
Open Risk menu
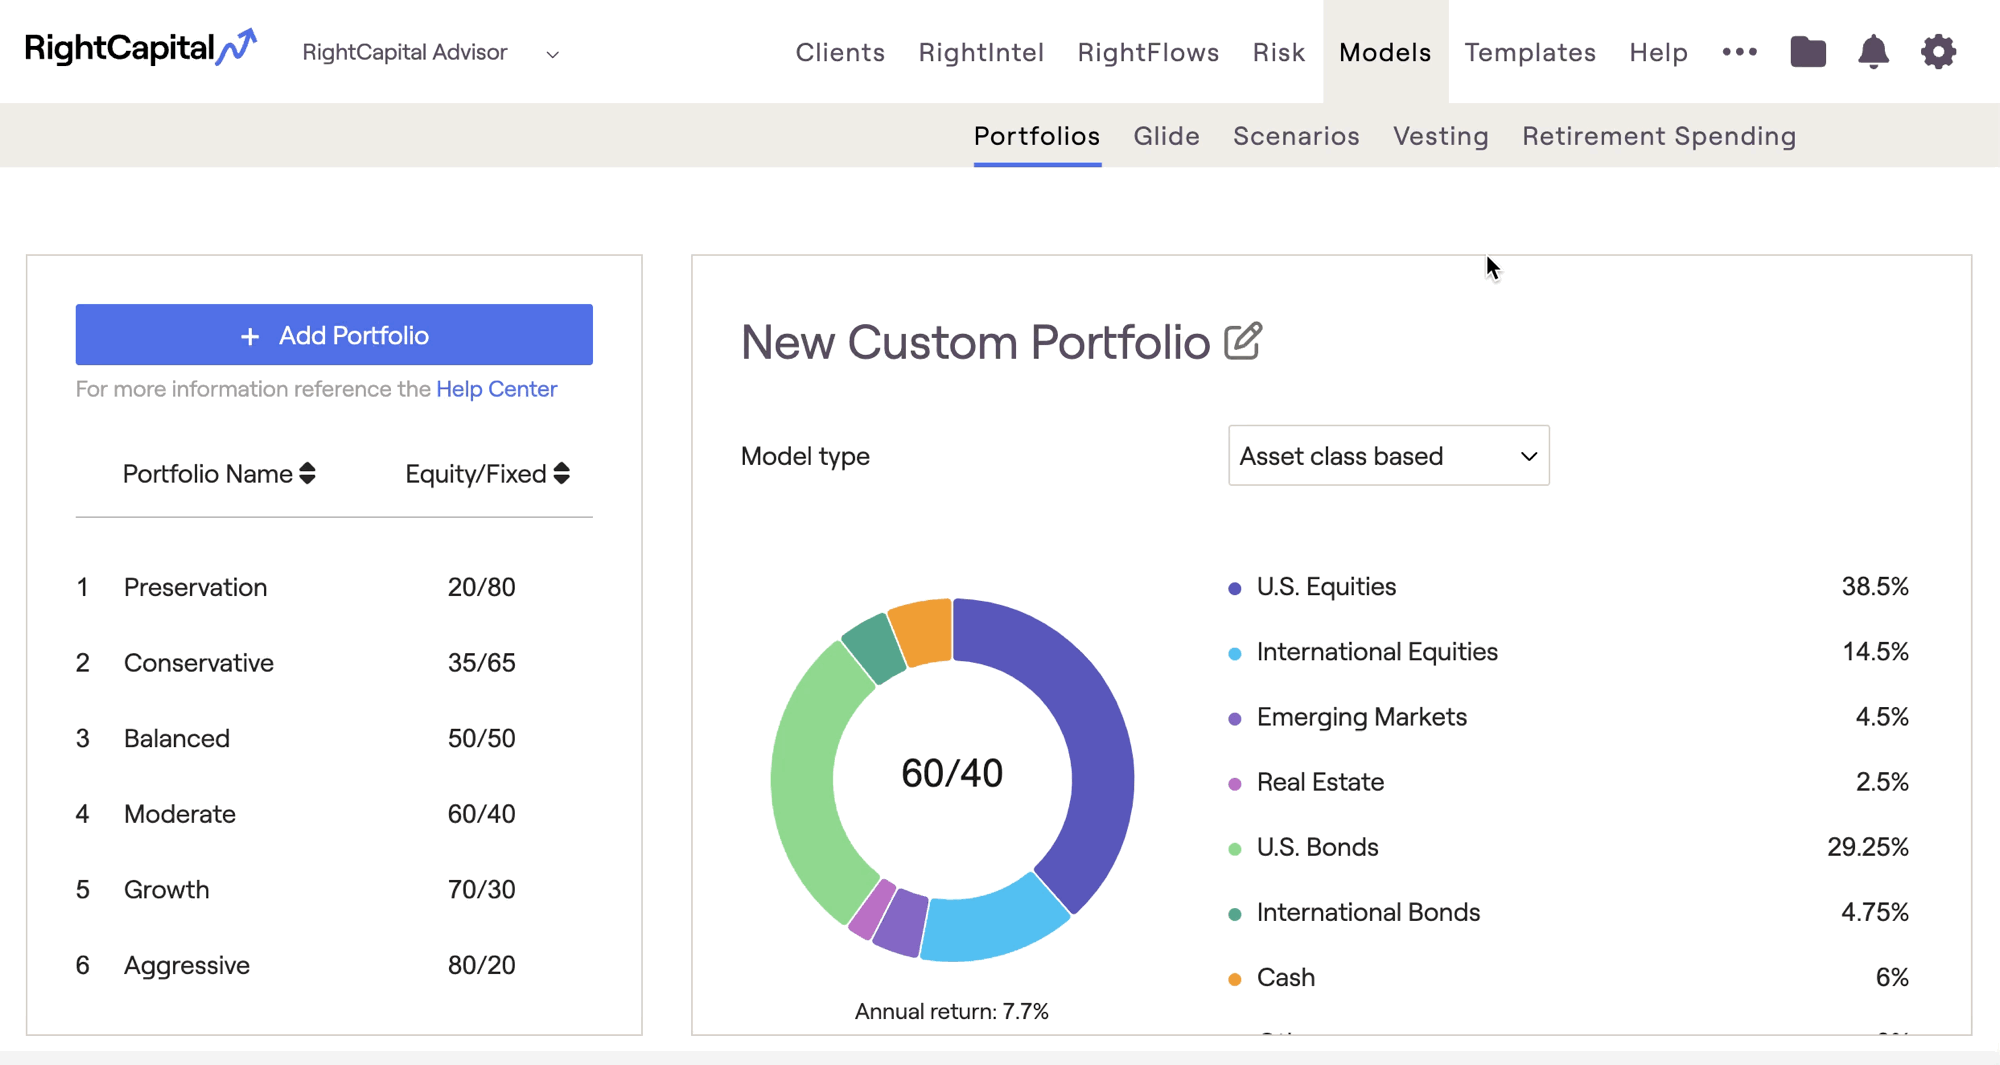(1279, 52)
